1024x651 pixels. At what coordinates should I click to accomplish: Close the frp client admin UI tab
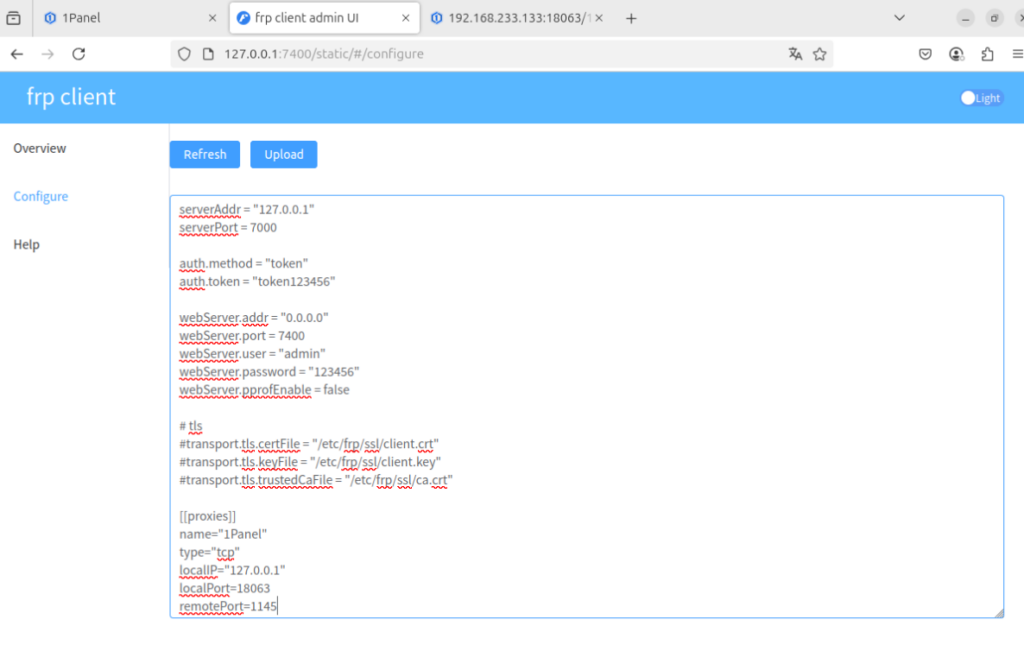(x=406, y=18)
